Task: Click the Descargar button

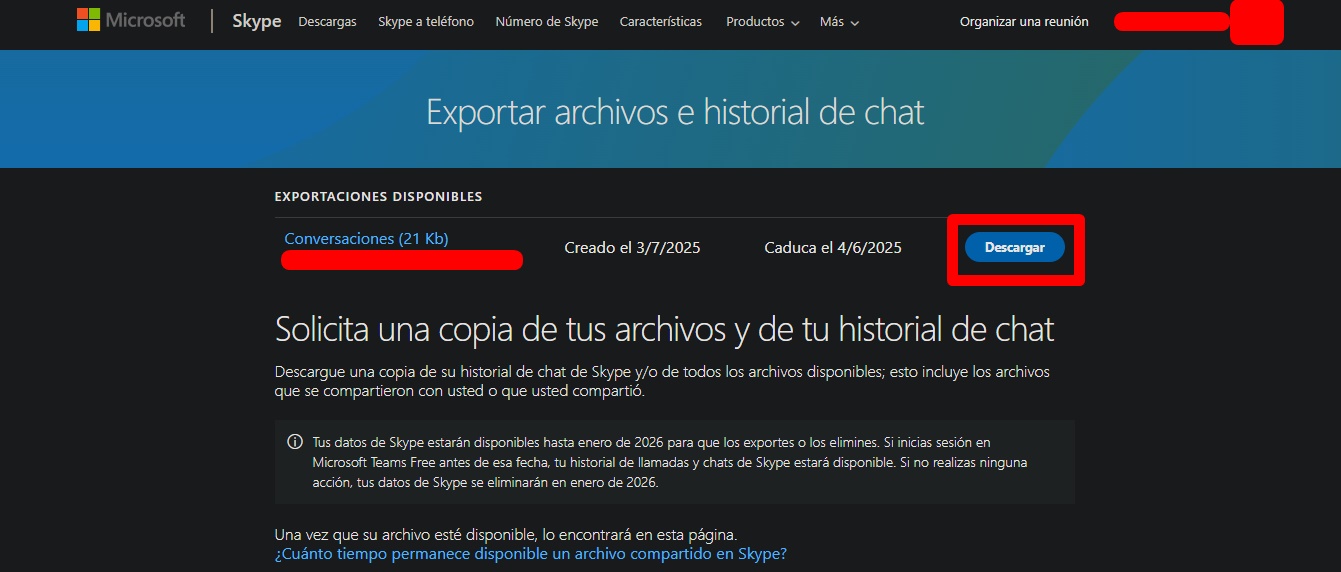Action: [x=1015, y=248]
